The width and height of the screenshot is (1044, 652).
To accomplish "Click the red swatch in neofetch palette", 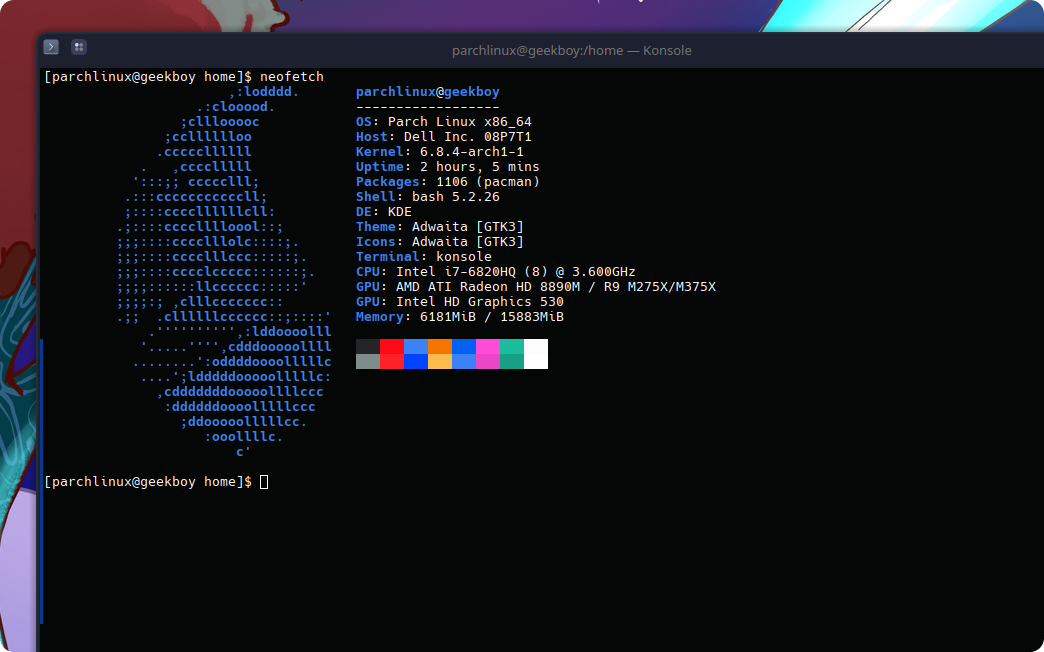I will [x=390, y=353].
